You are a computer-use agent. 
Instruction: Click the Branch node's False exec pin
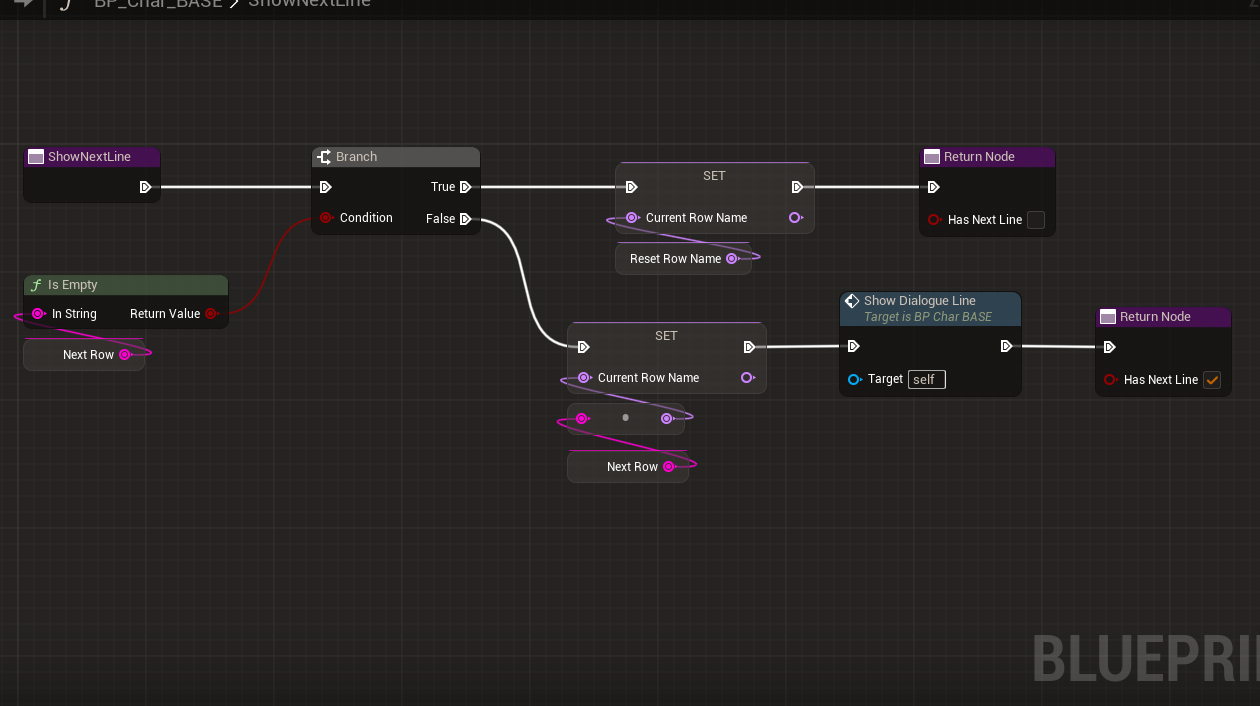point(465,219)
